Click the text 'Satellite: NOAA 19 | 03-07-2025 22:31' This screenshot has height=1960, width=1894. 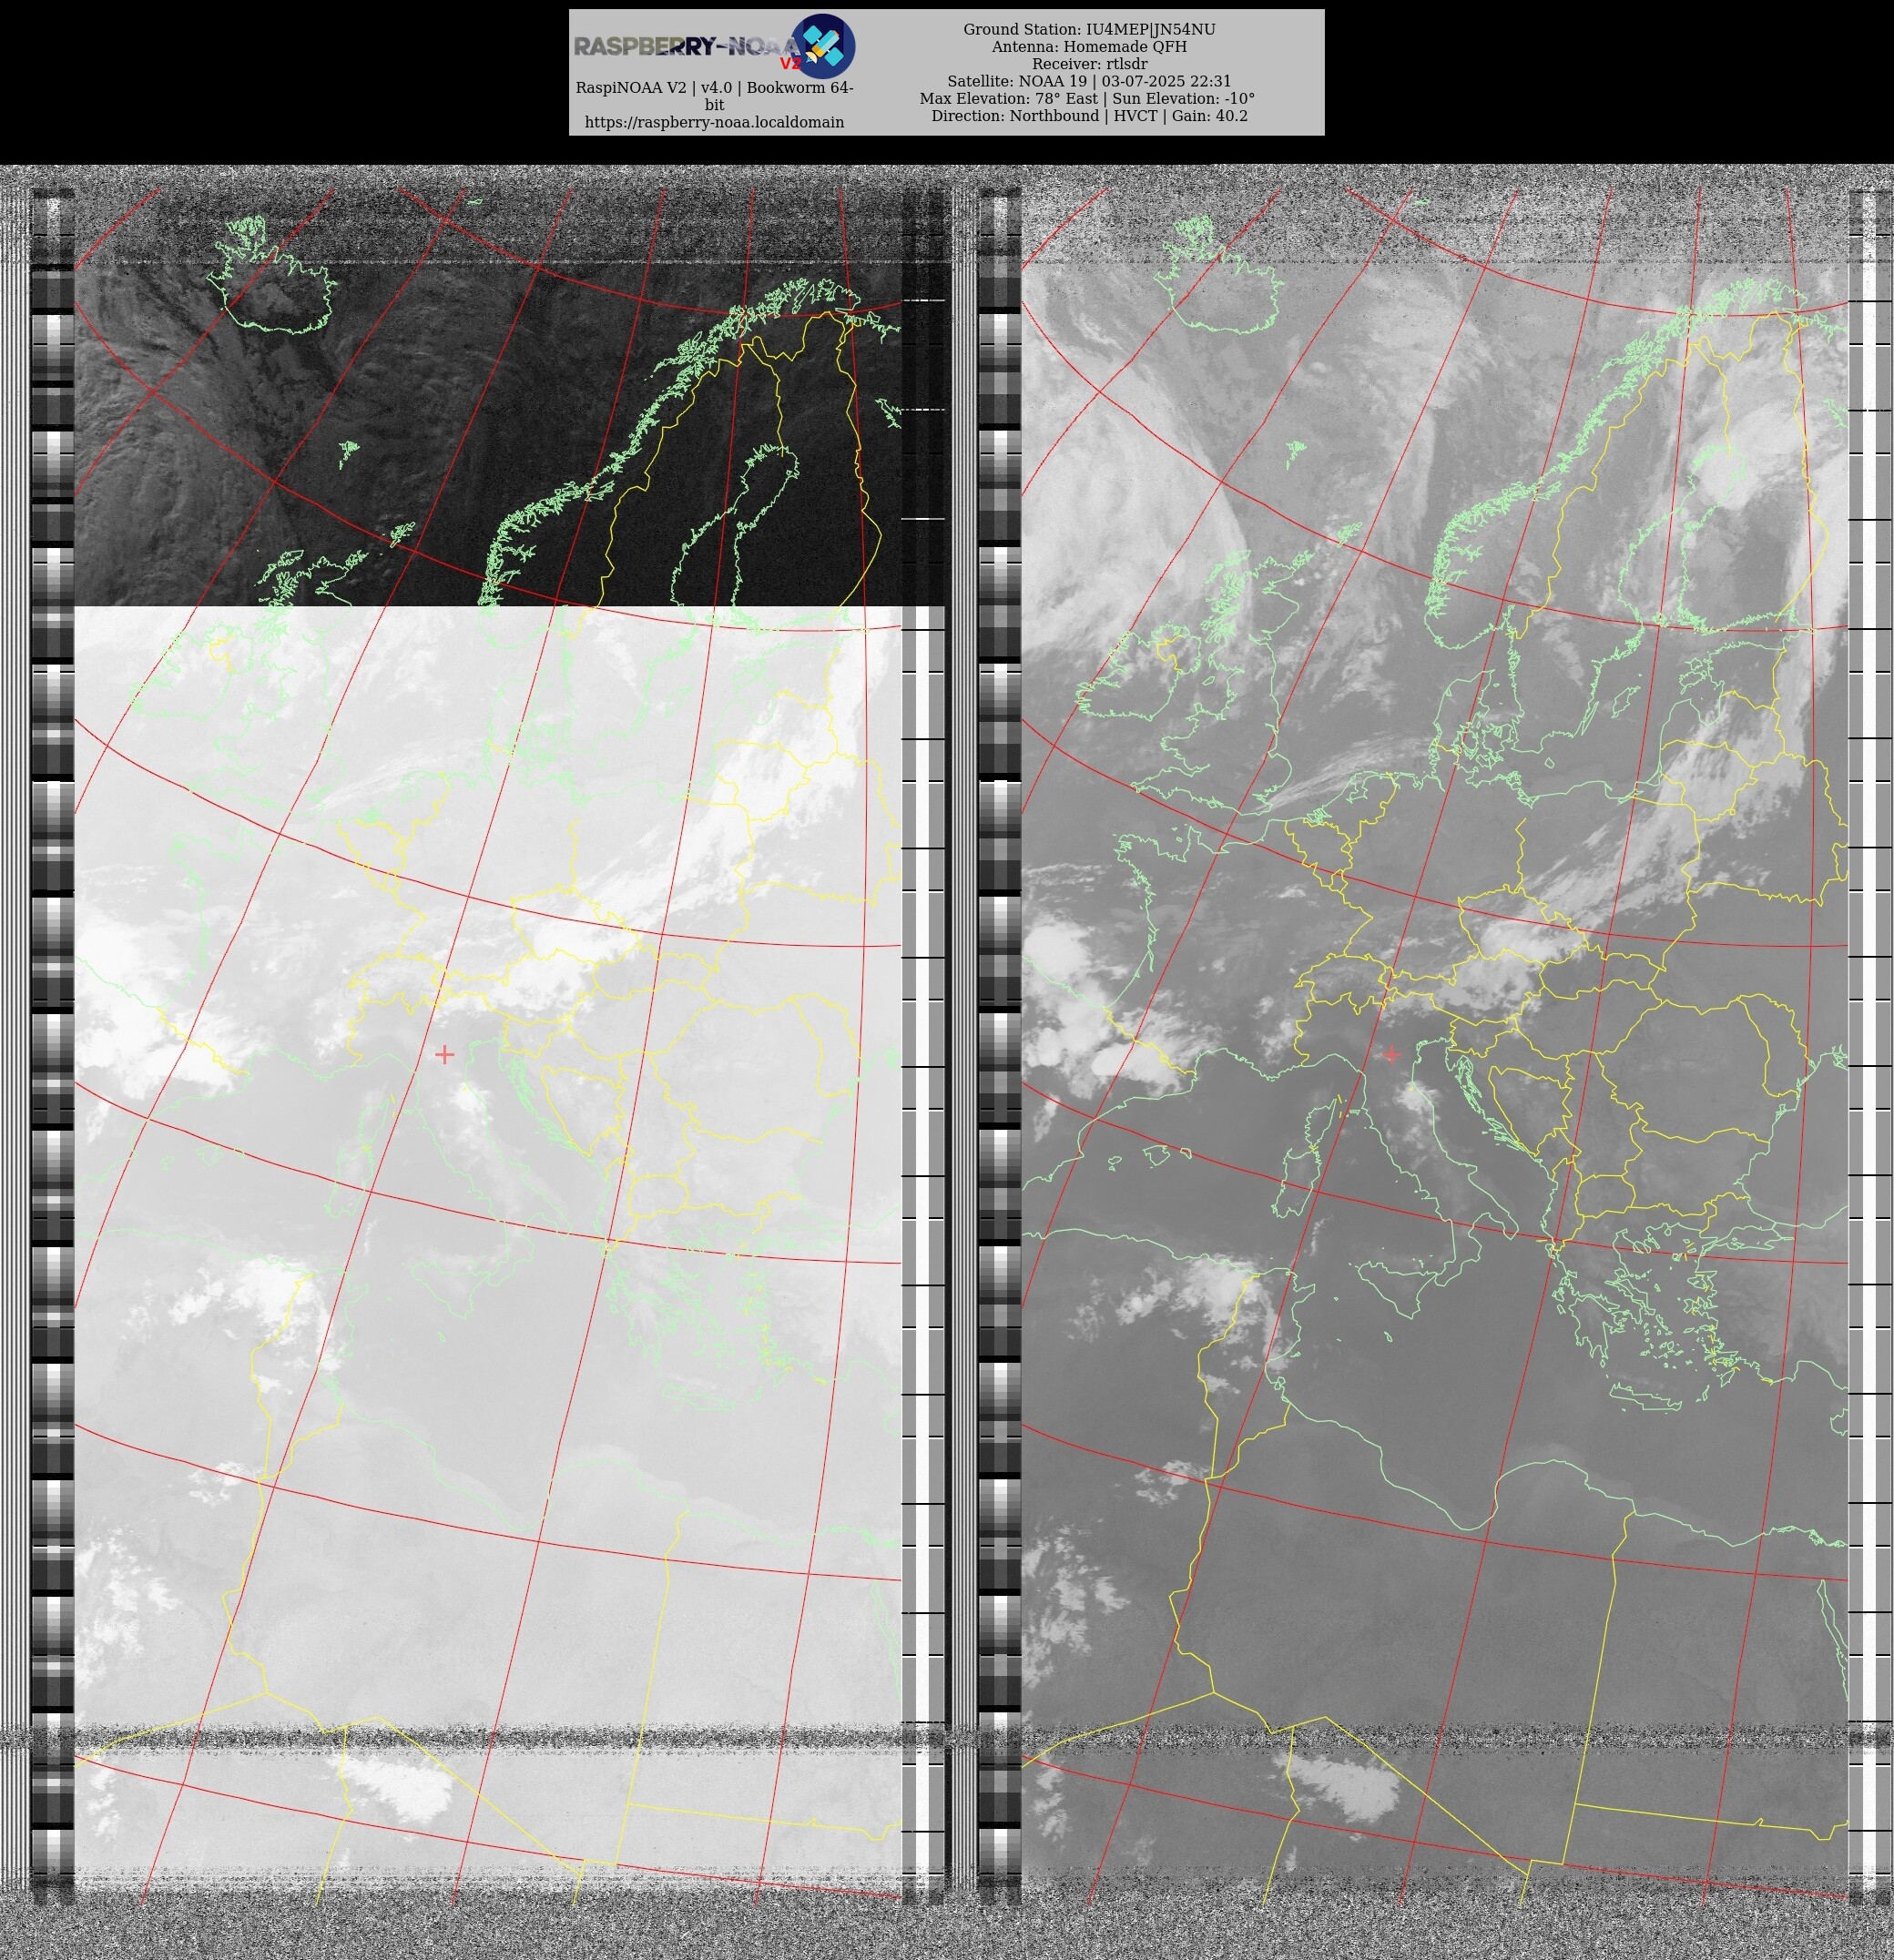coord(1089,81)
